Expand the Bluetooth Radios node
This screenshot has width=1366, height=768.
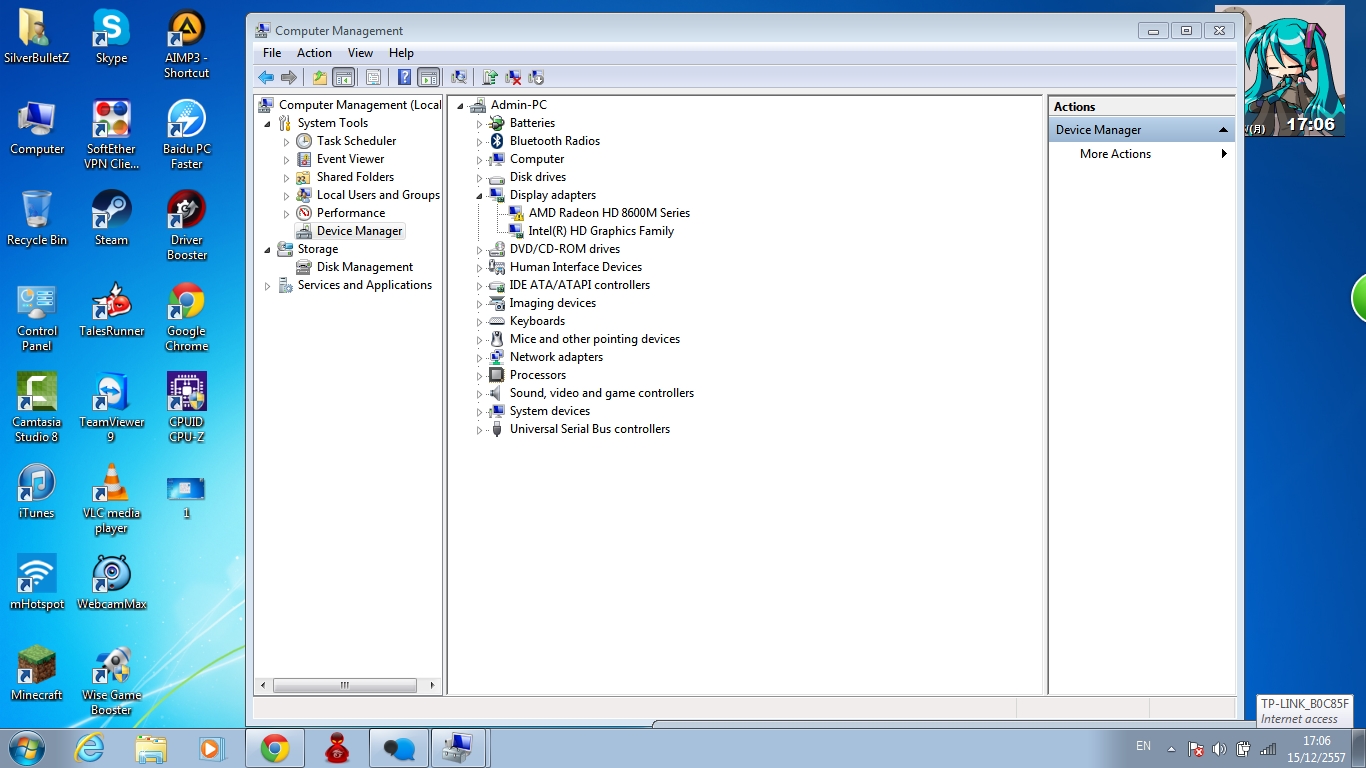[479, 141]
